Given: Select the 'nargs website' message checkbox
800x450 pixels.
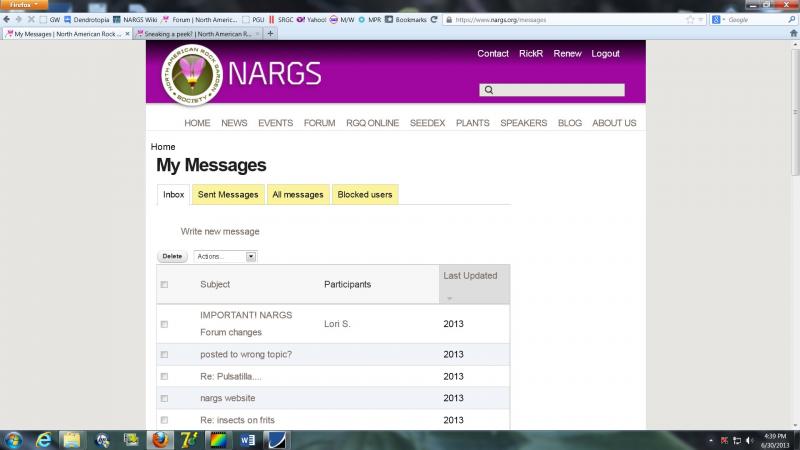Looking at the screenshot, I should [x=164, y=398].
